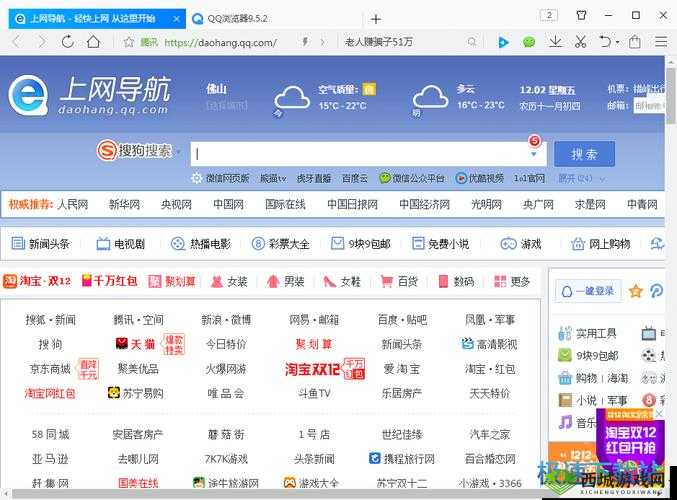Click the 一键登录 login button
Screen dimensions: 677x500
(588, 291)
